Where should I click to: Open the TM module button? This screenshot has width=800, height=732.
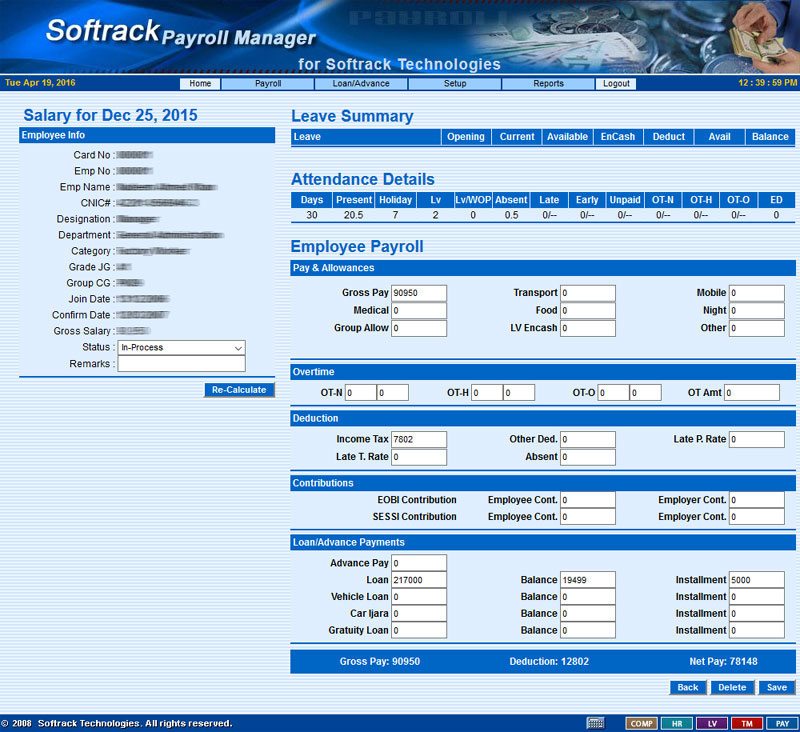[746, 723]
